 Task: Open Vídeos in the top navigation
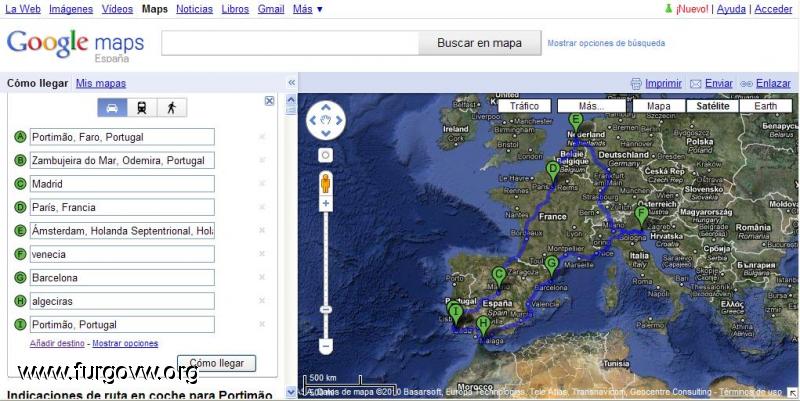click(117, 9)
